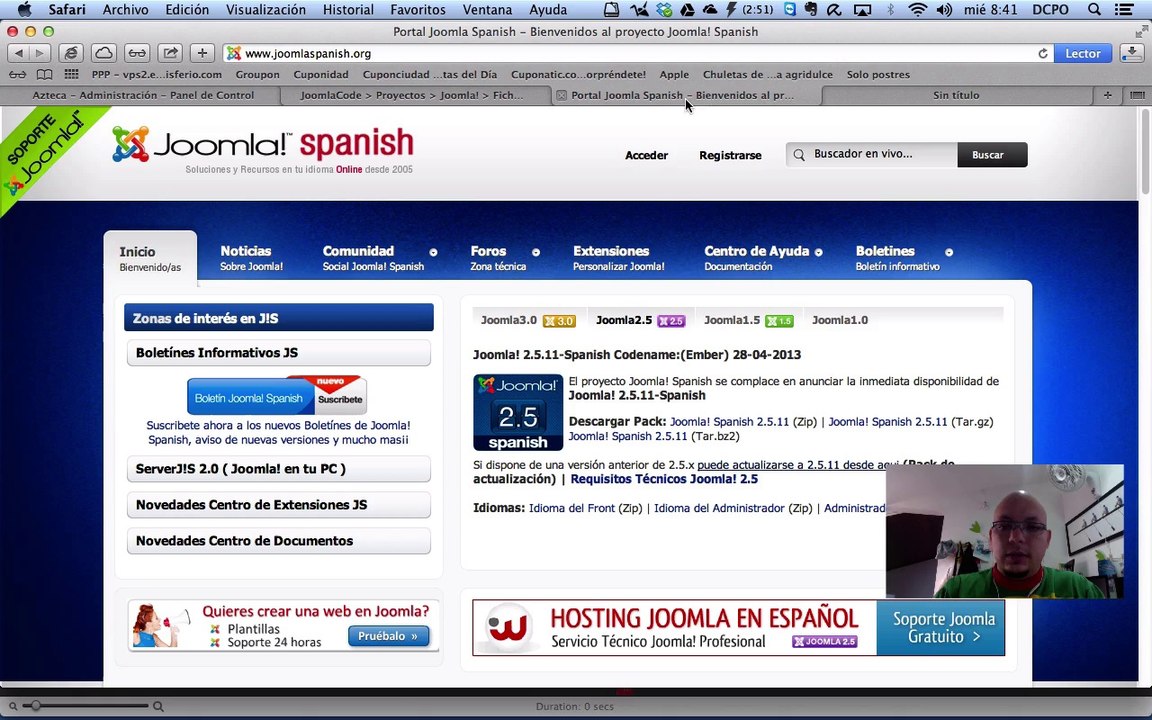
Task: Click the Share button in Safari toolbar
Action: [170, 53]
